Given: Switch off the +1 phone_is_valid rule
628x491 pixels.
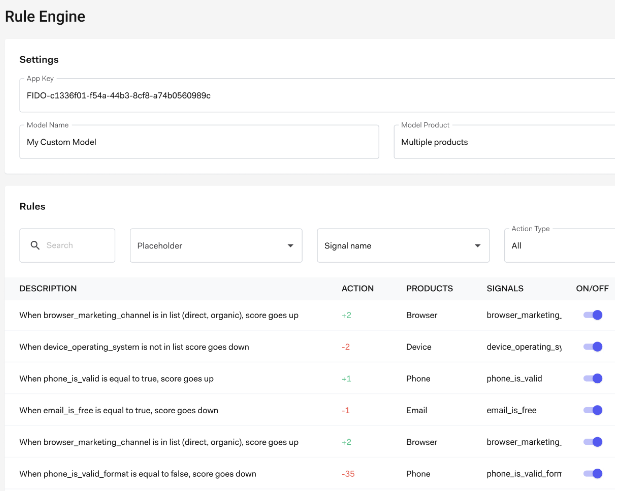Looking at the screenshot, I should coord(593,379).
